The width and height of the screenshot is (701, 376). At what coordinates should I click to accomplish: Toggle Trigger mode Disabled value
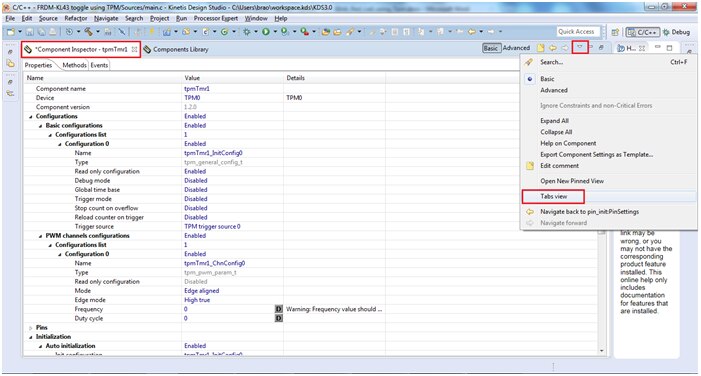196,199
